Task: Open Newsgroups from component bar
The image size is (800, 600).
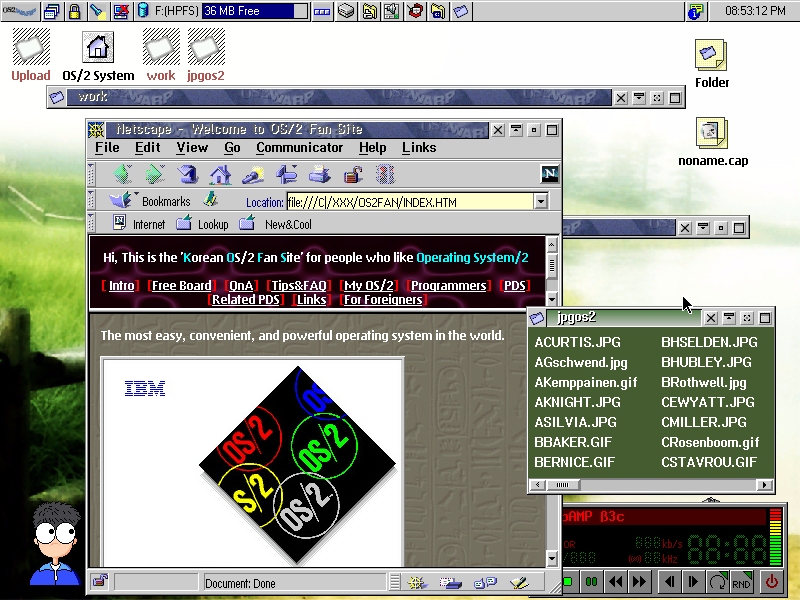Action: 485,582
